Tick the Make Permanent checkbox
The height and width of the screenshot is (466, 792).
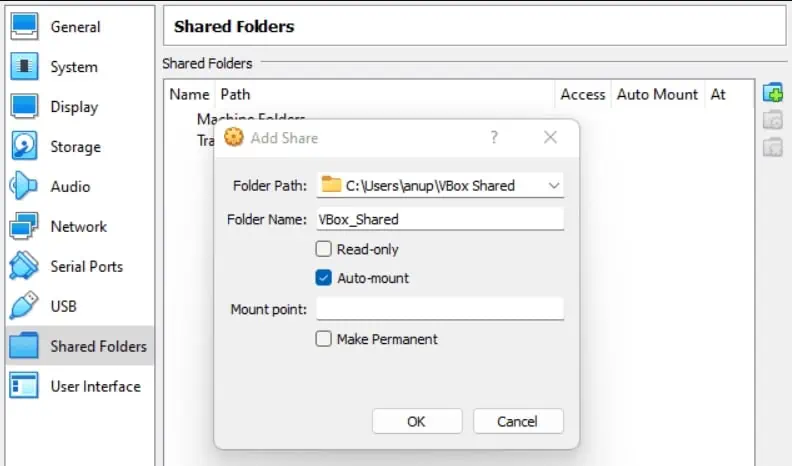coord(324,339)
